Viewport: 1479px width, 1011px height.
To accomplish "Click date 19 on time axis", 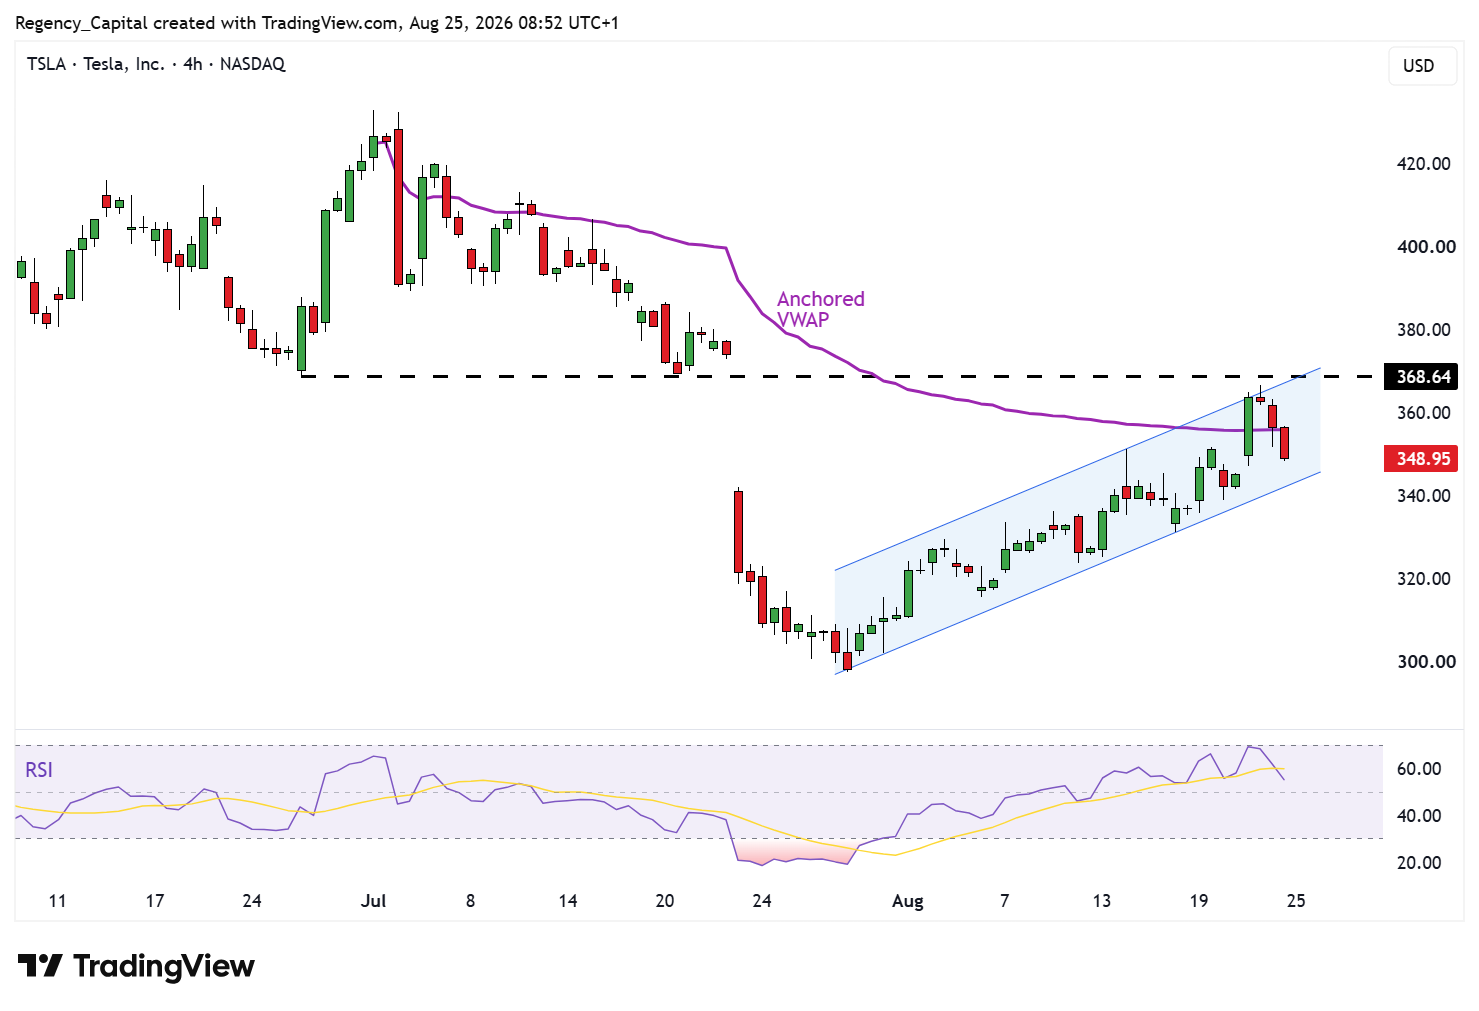I will tap(1198, 901).
